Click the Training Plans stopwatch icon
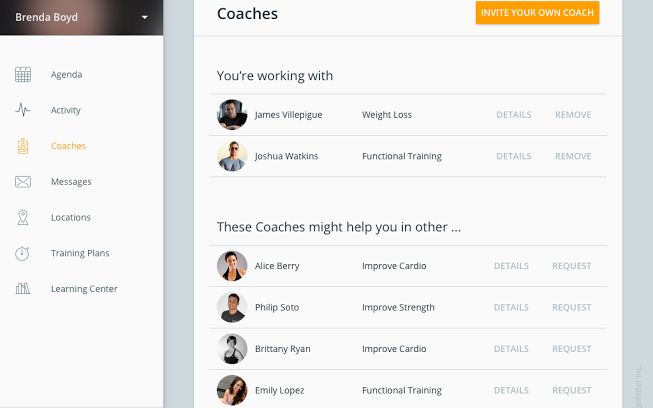The width and height of the screenshot is (653, 408). [x=22, y=253]
